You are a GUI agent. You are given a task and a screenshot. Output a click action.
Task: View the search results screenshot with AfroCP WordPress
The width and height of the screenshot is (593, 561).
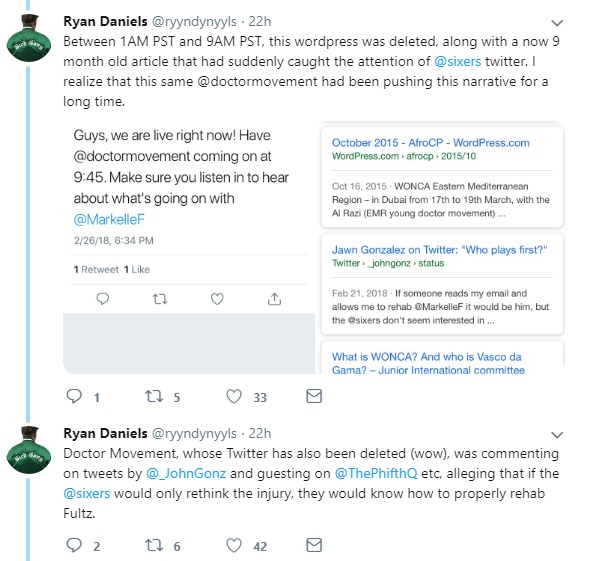[442, 247]
